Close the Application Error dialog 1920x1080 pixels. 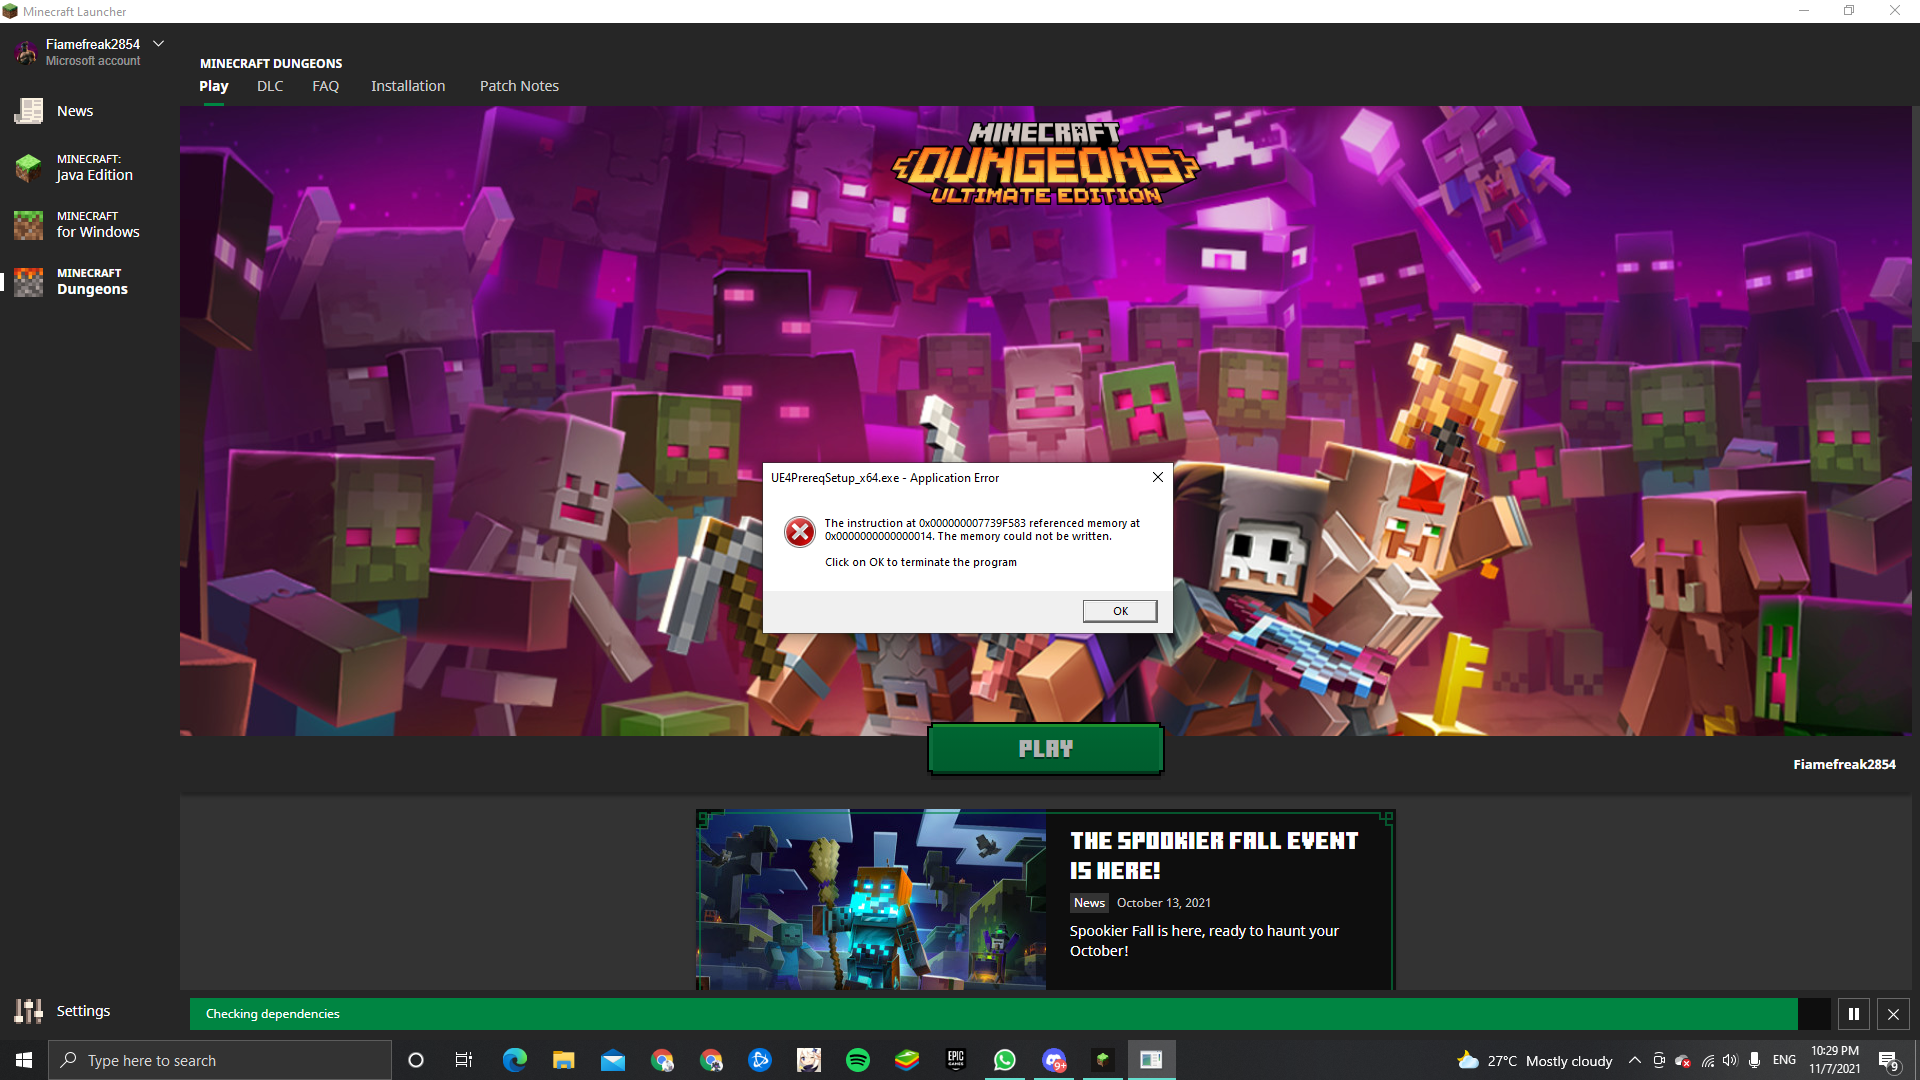coord(1157,477)
